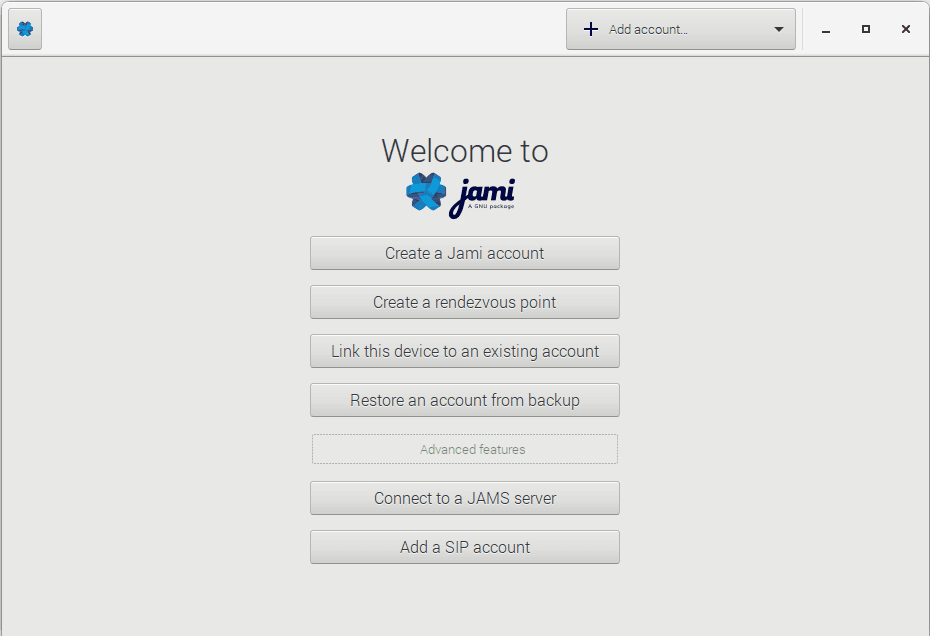The image size is (930, 636).
Task: Link this device to an existing account
Action: tap(464, 351)
